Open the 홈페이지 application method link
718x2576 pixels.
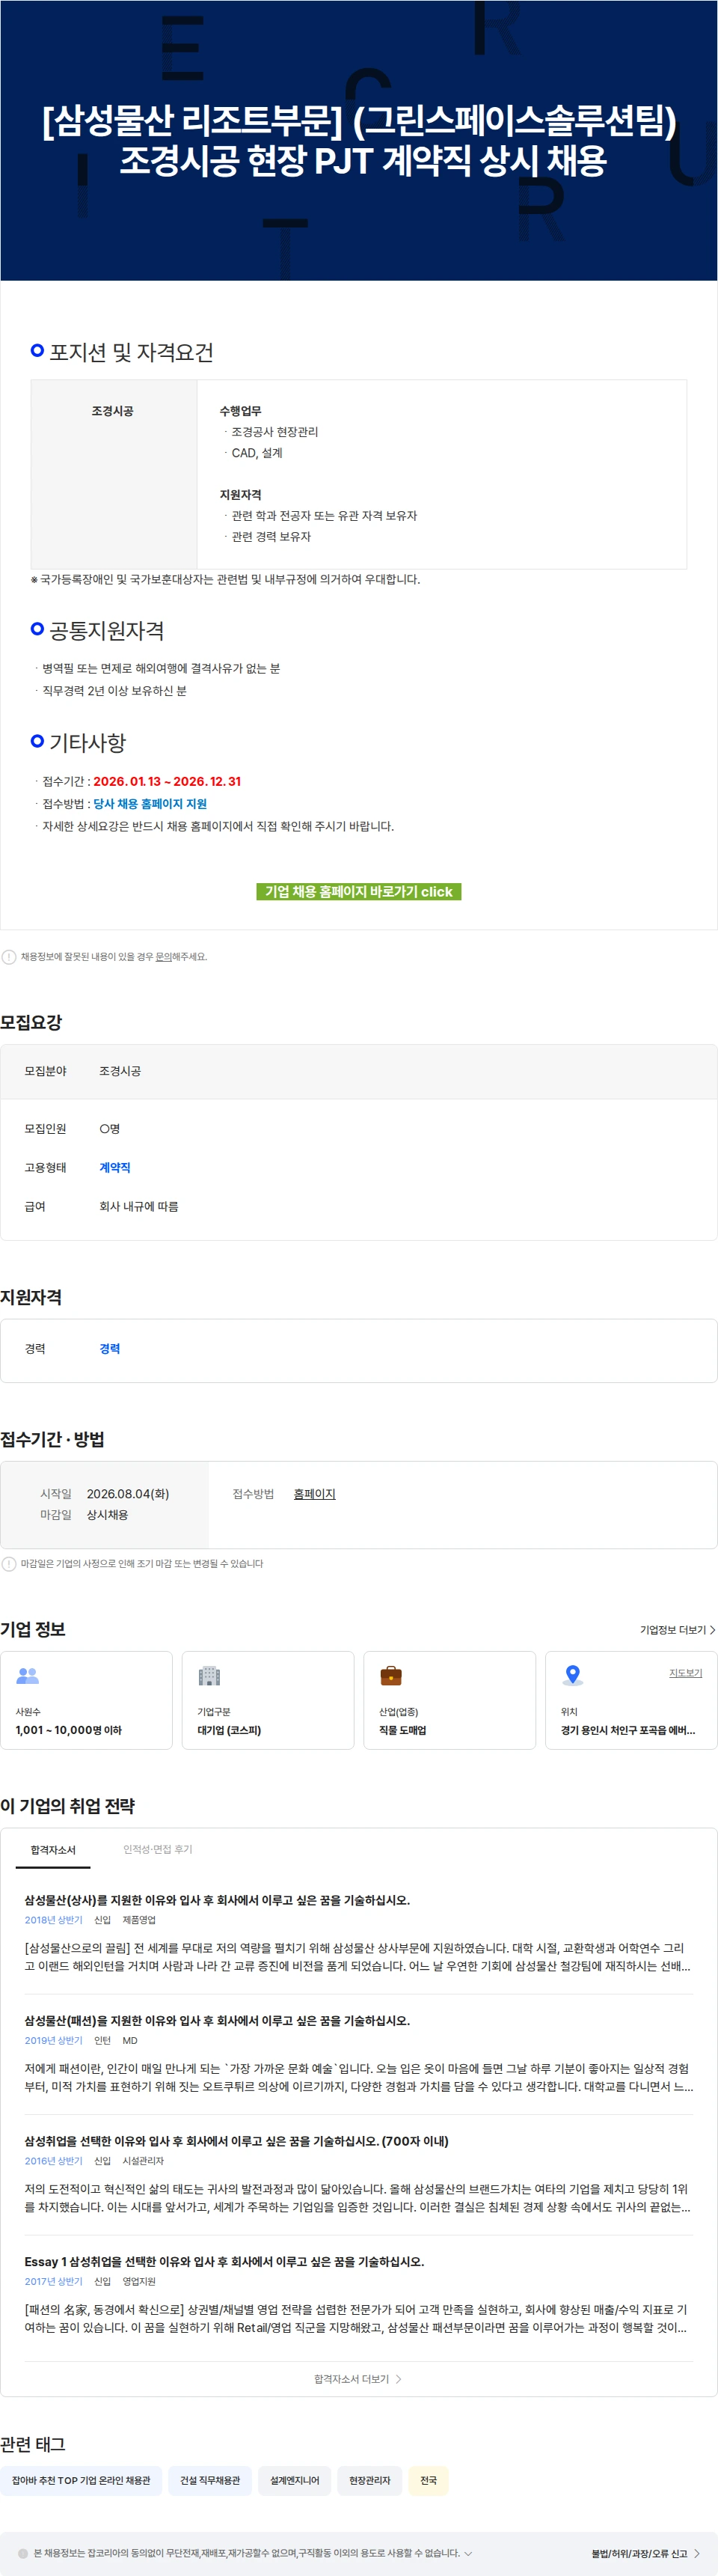click(x=314, y=1493)
